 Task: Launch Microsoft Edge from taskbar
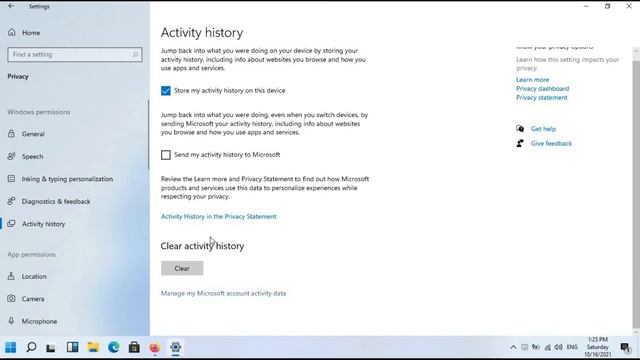[x=113, y=347]
